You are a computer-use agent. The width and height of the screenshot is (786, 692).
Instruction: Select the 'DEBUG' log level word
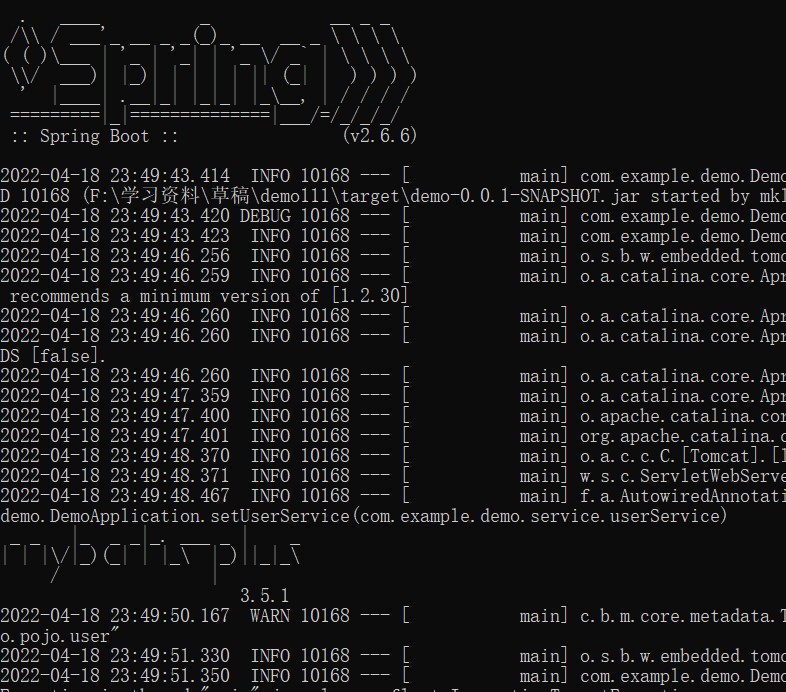tap(265, 216)
